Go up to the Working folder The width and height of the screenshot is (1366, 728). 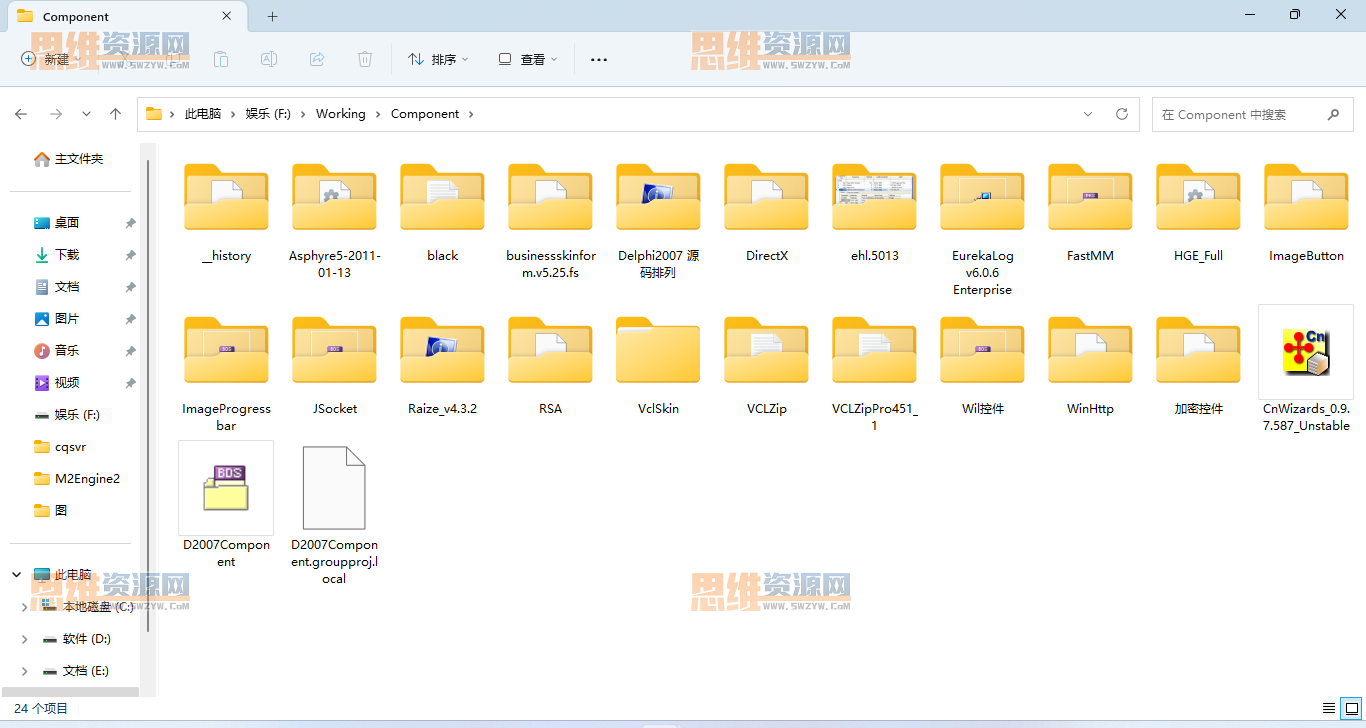(116, 114)
